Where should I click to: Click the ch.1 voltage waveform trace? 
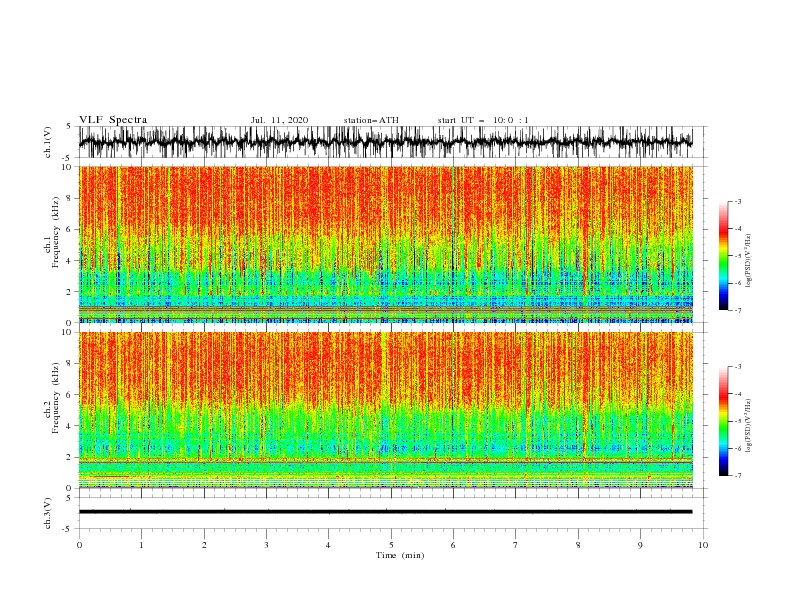click(385, 142)
